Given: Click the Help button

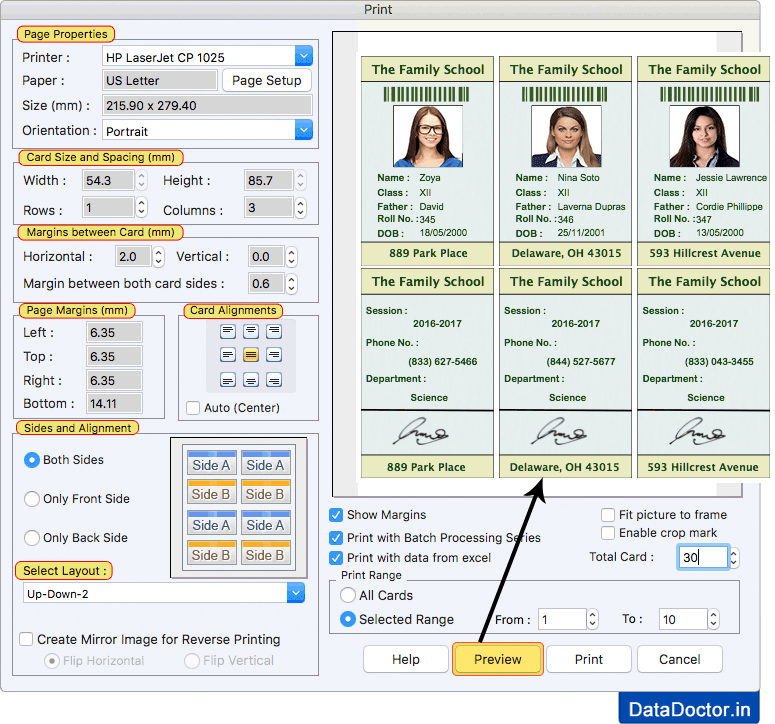Looking at the screenshot, I should tap(406, 659).
